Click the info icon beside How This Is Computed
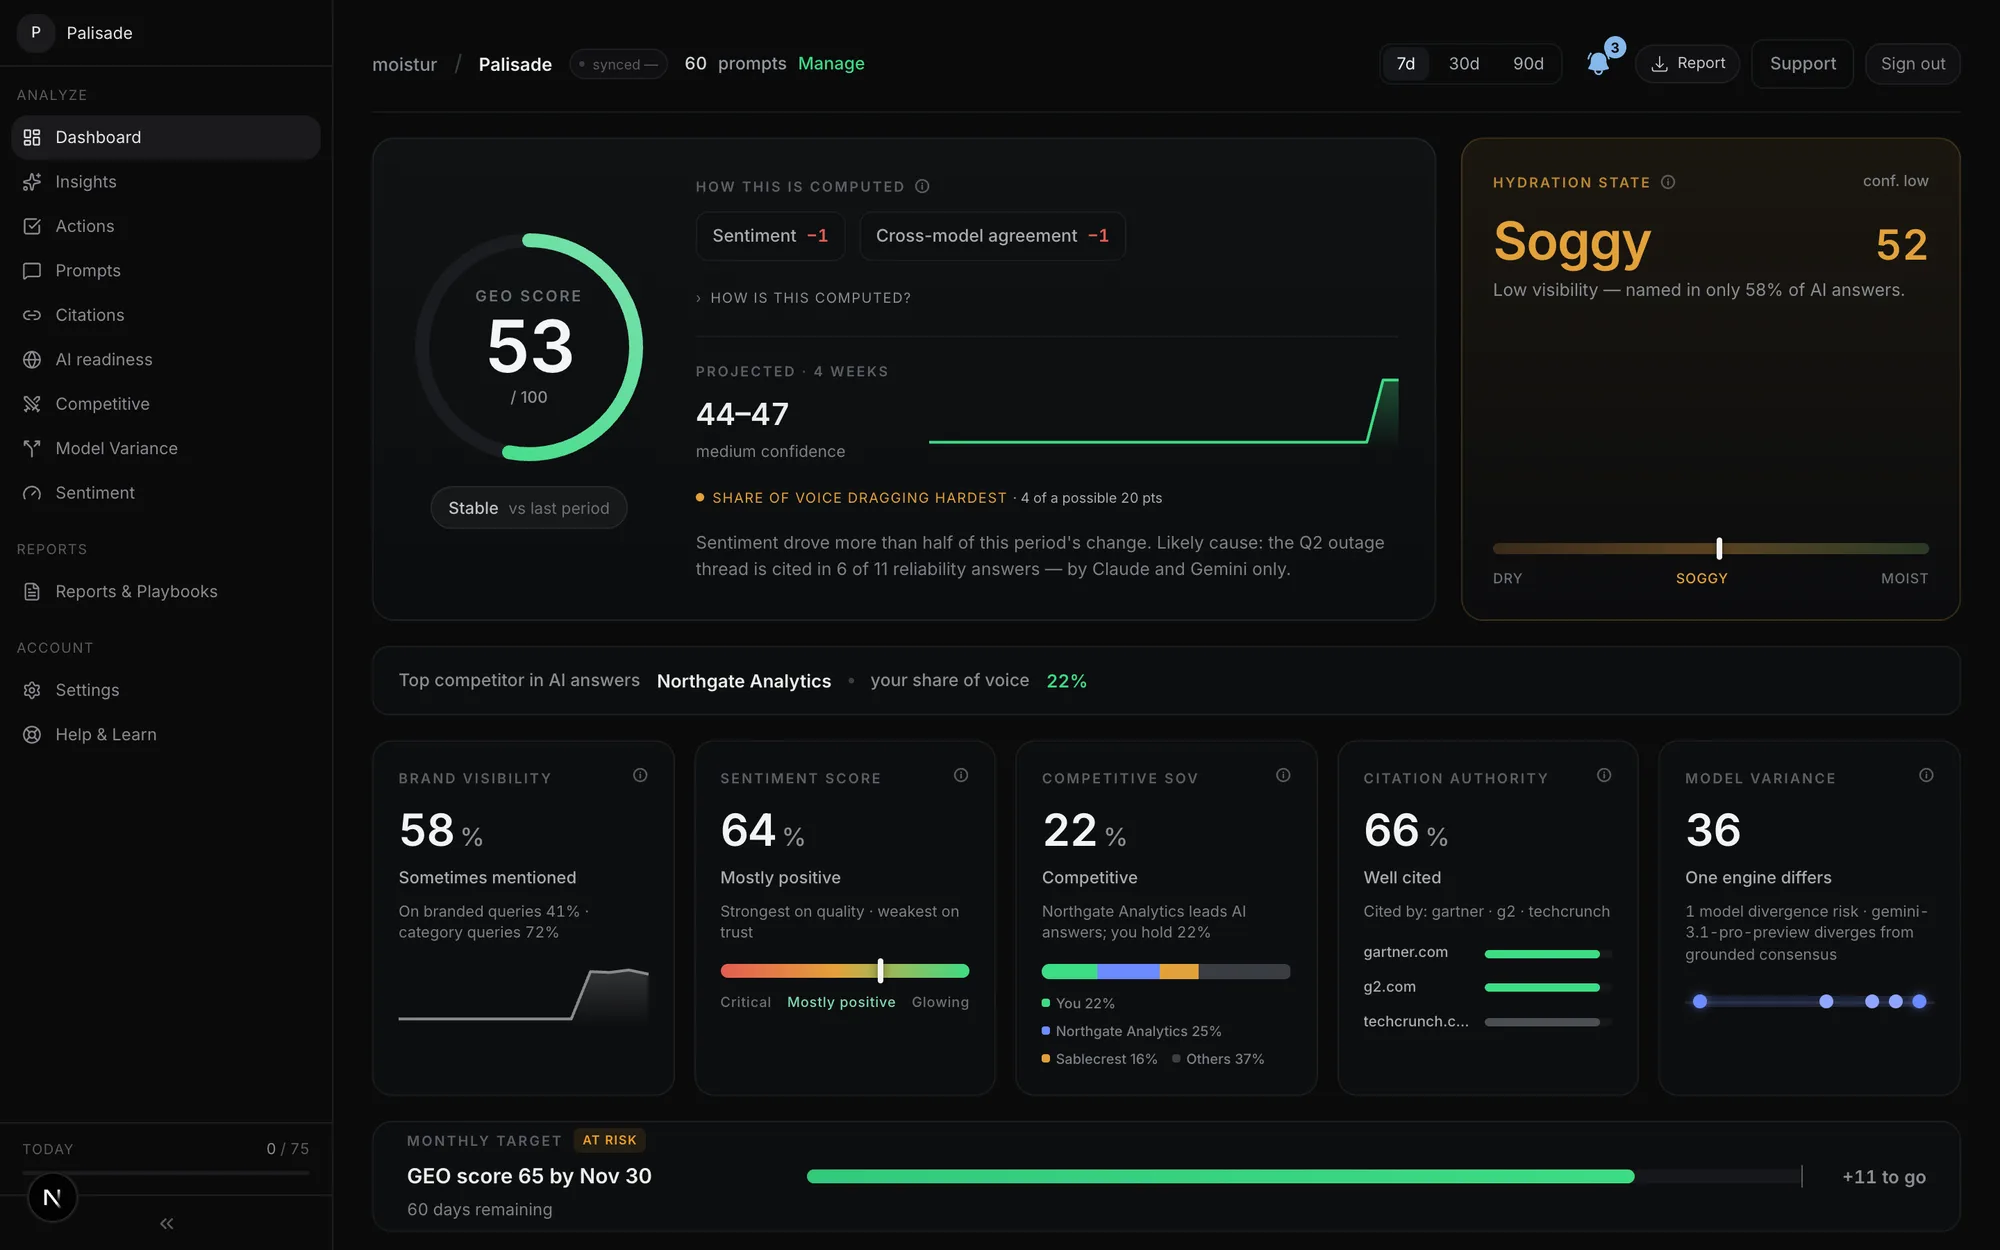Image resolution: width=2000 pixels, height=1250 pixels. [x=922, y=186]
